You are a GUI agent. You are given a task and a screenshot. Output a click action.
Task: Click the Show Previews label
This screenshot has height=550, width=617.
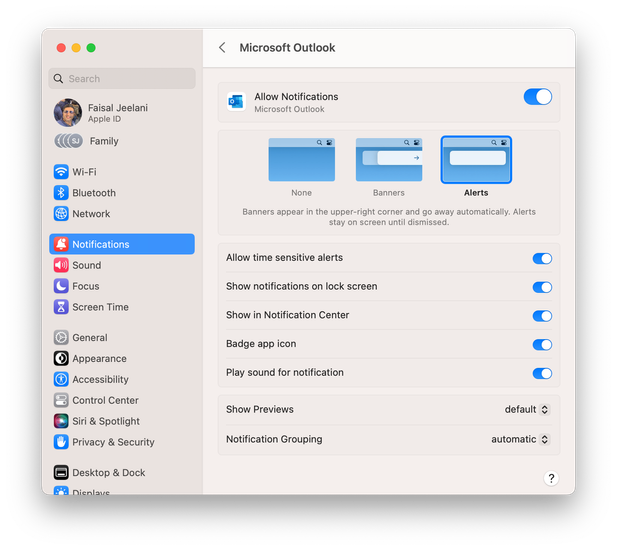point(260,410)
